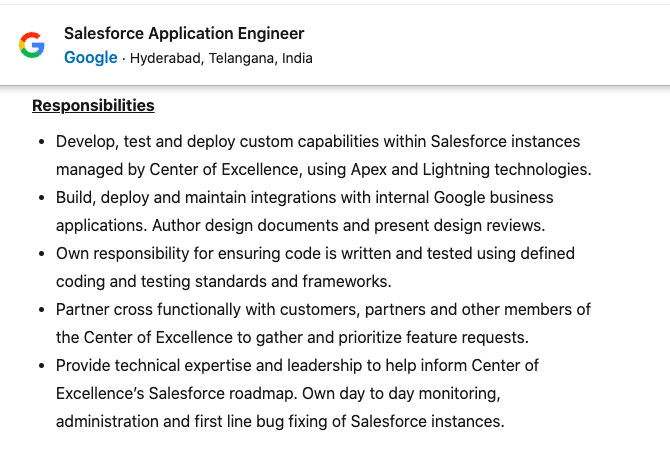Click the Google logo icon
Screen dimensions: 670x459
click(x=32, y=45)
